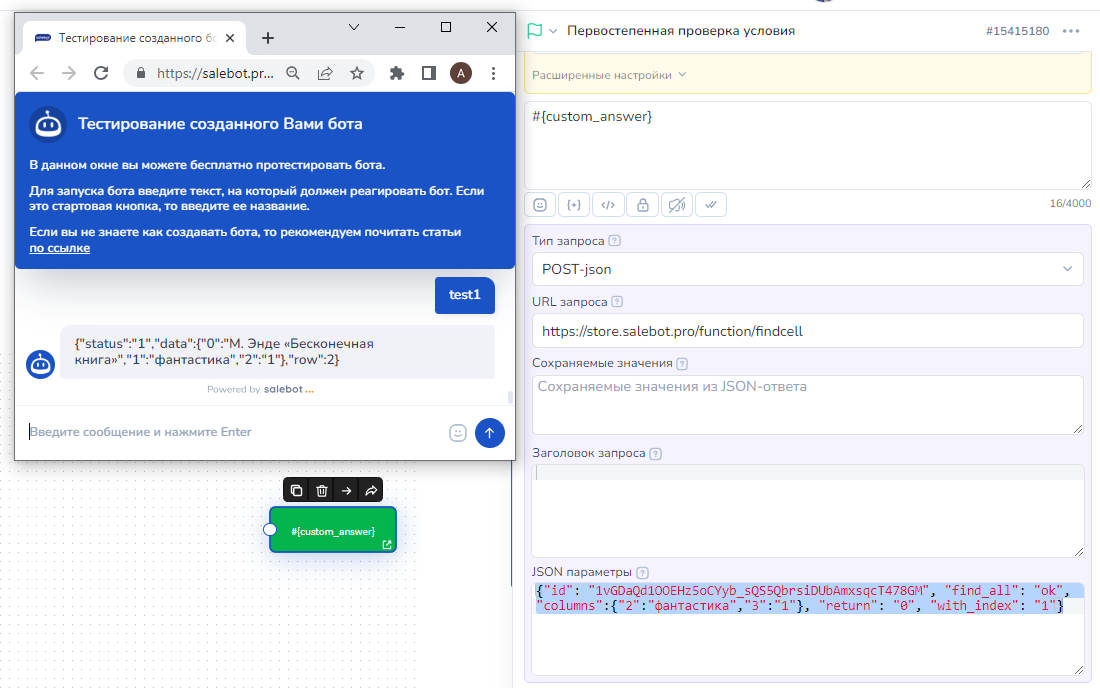Expand the Расширенные настройки section

point(609,75)
